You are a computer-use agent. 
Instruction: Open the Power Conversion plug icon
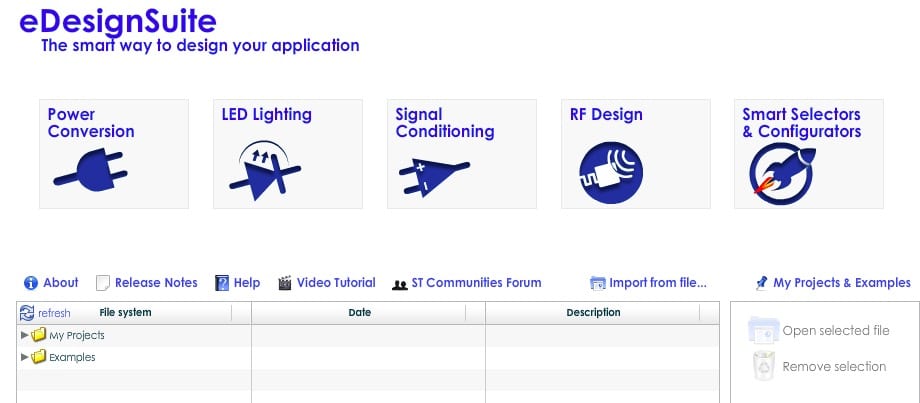91,174
